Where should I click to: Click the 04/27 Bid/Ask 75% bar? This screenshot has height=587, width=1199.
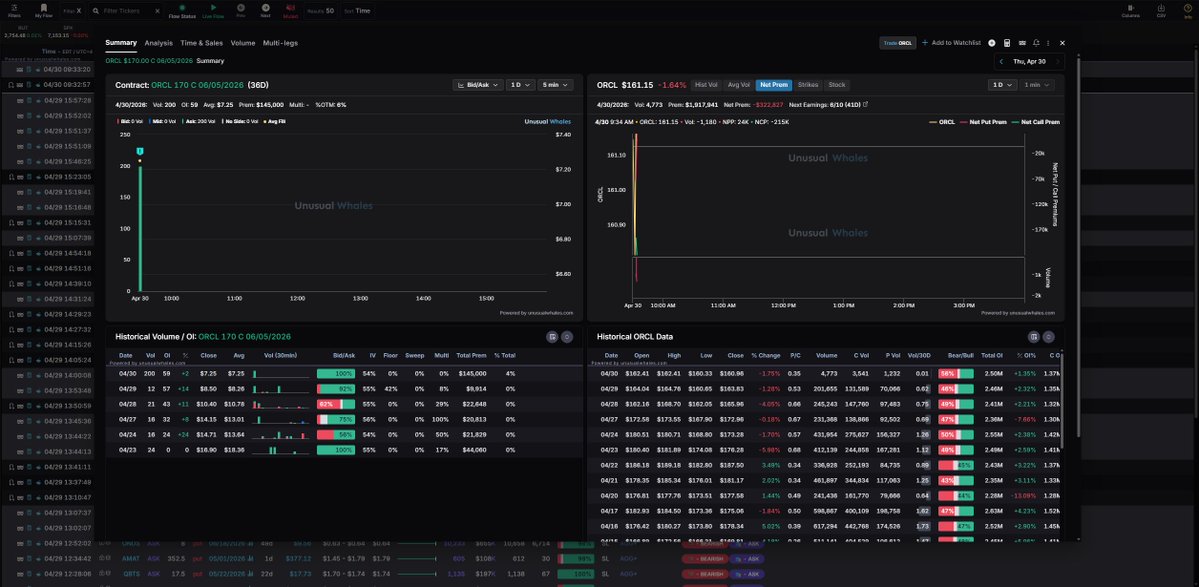[x=336, y=419]
